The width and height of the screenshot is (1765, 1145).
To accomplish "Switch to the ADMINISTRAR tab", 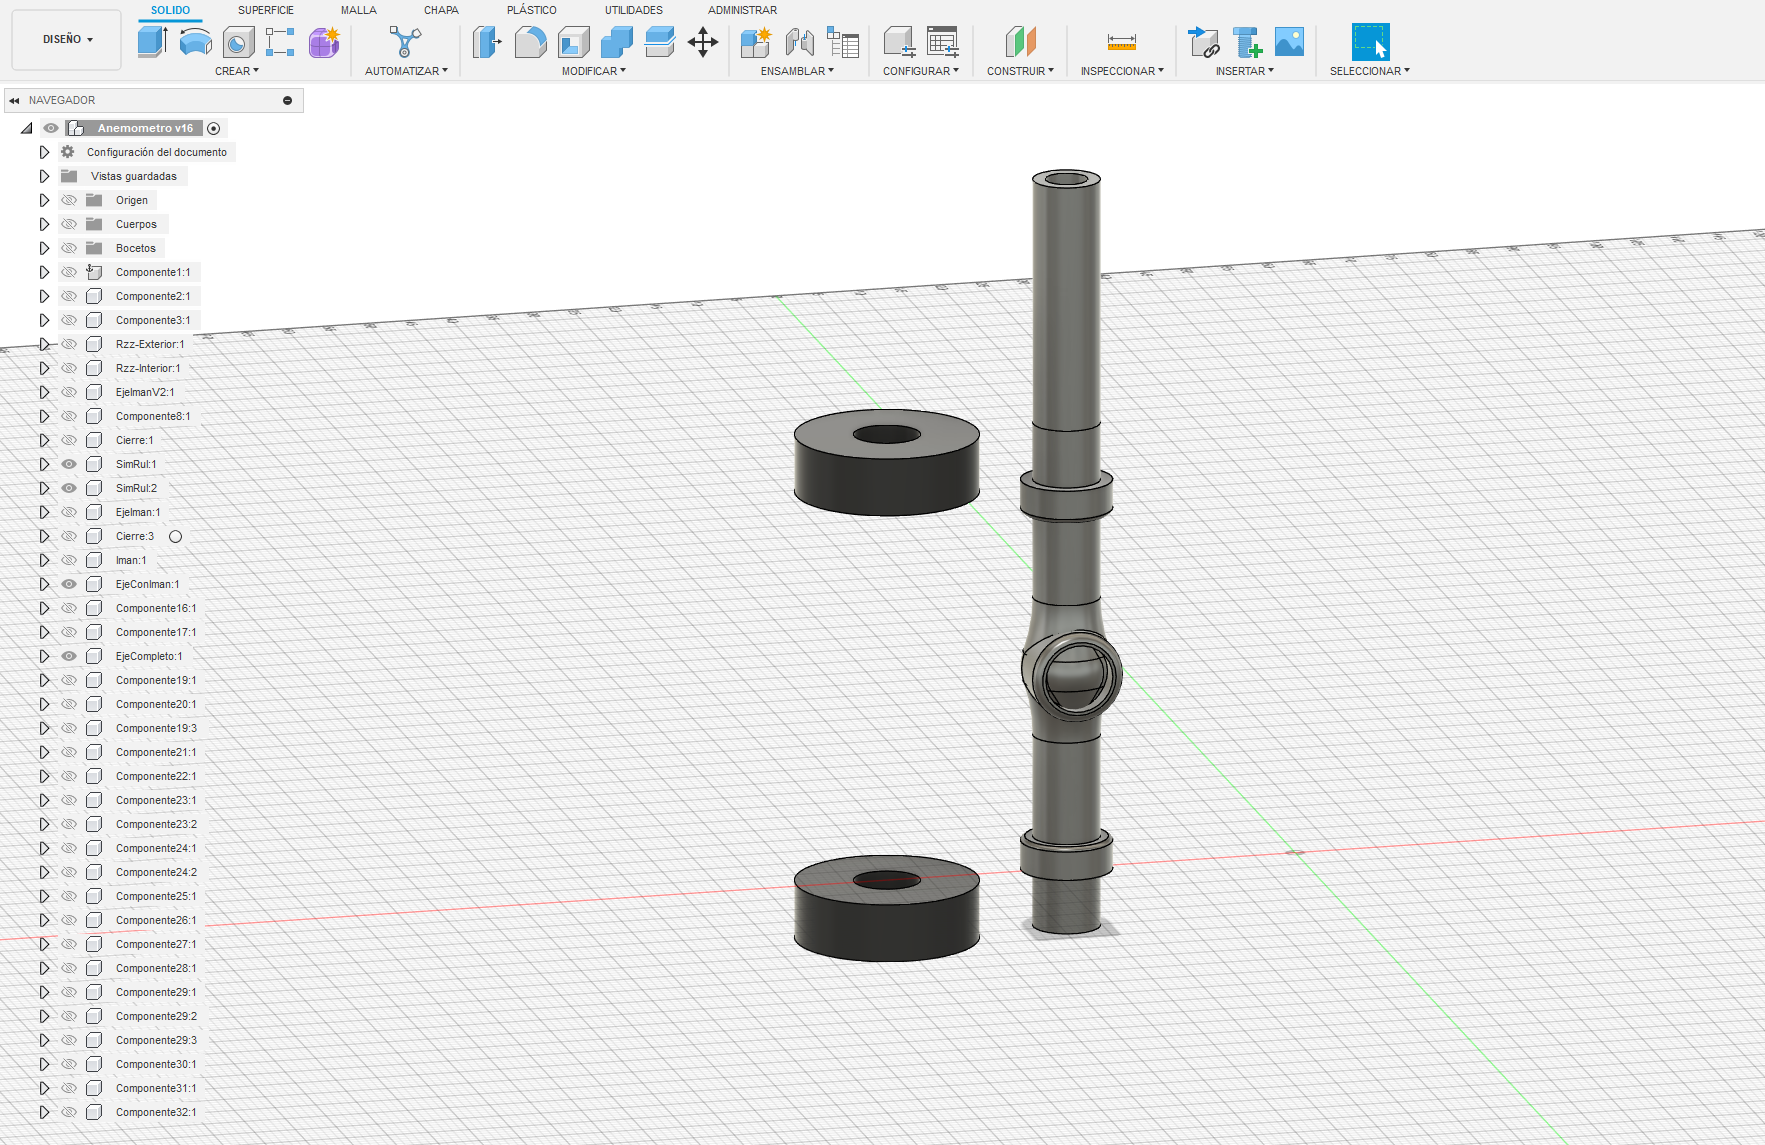I will 743,10.
